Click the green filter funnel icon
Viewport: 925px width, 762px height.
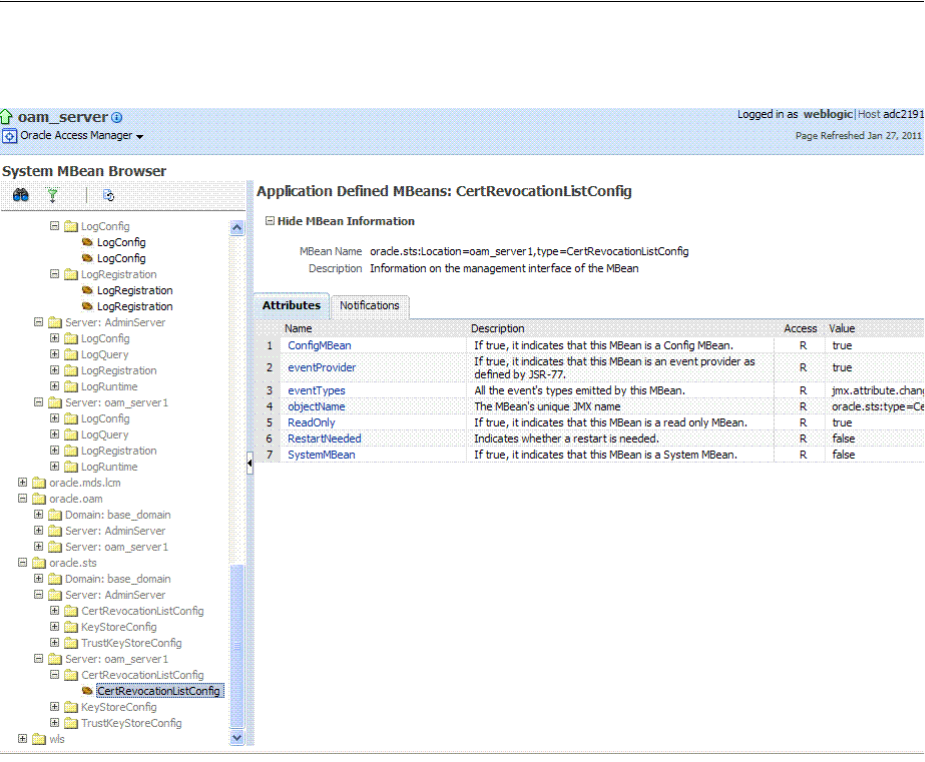coord(53,196)
